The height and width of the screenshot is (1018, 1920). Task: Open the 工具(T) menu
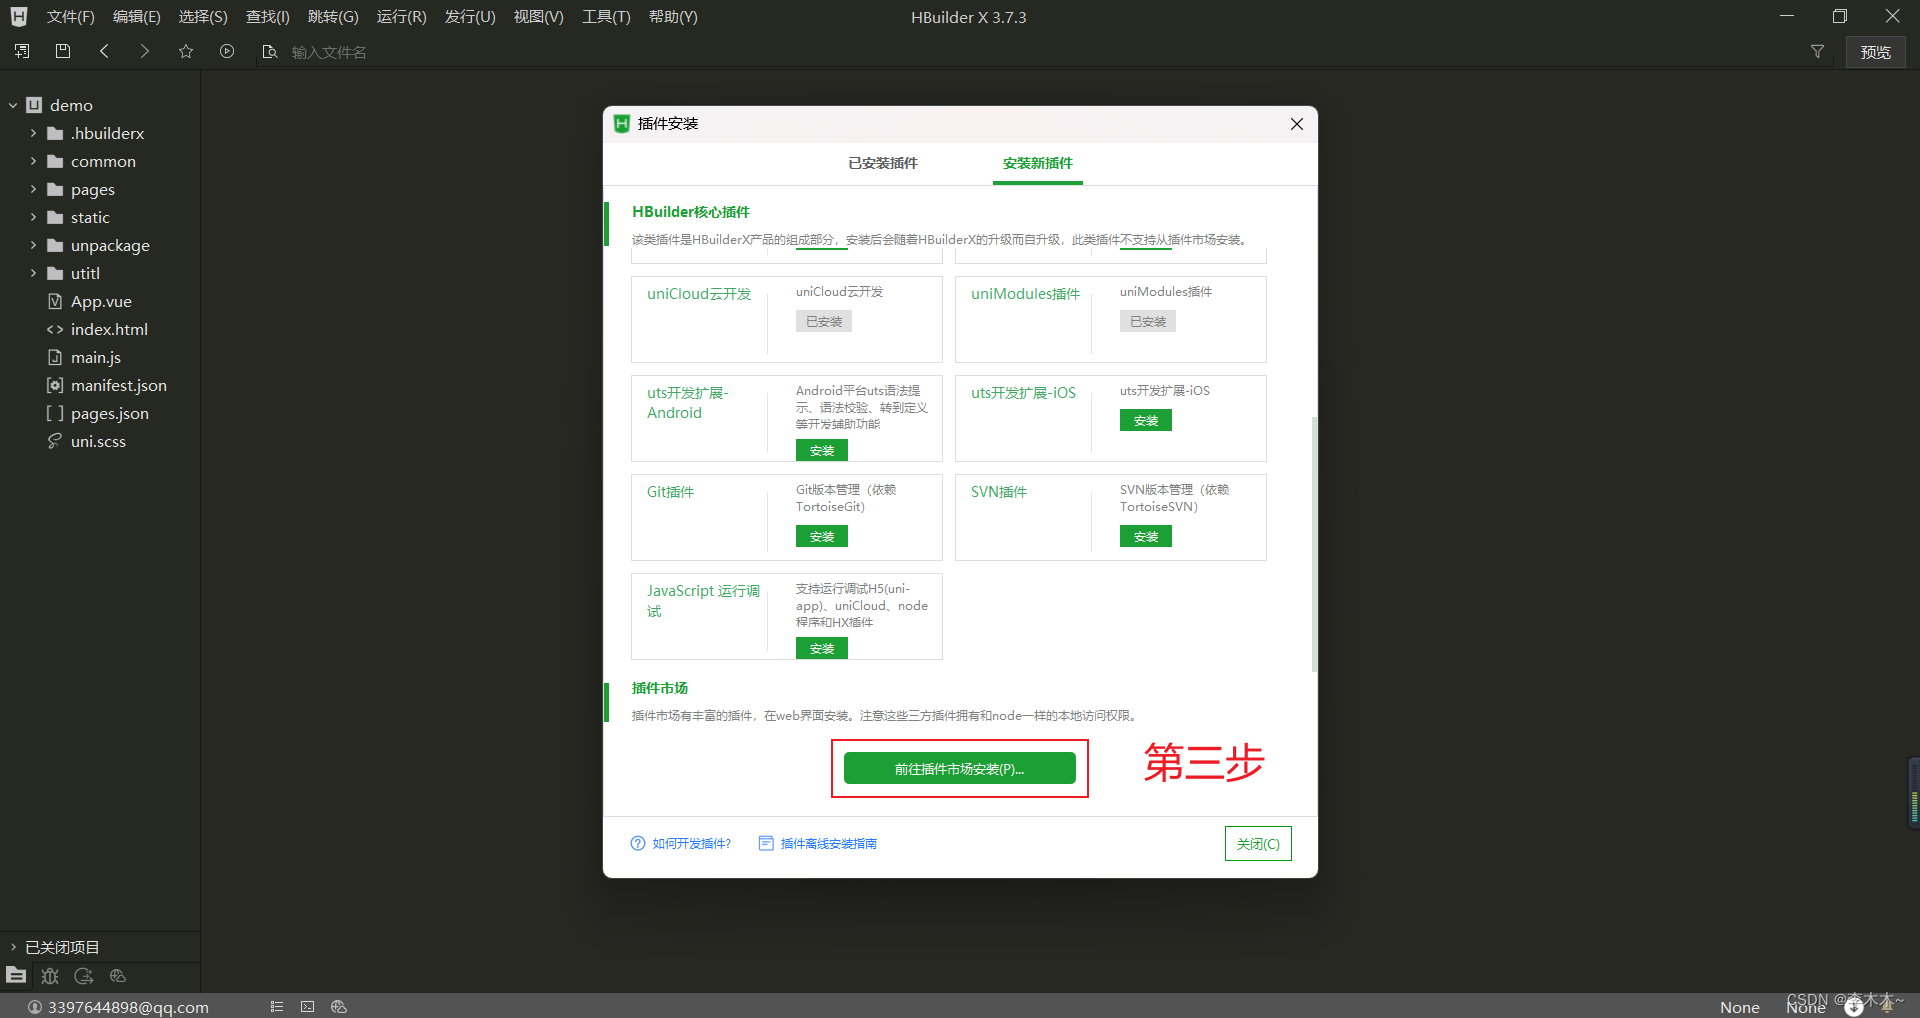click(x=606, y=17)
